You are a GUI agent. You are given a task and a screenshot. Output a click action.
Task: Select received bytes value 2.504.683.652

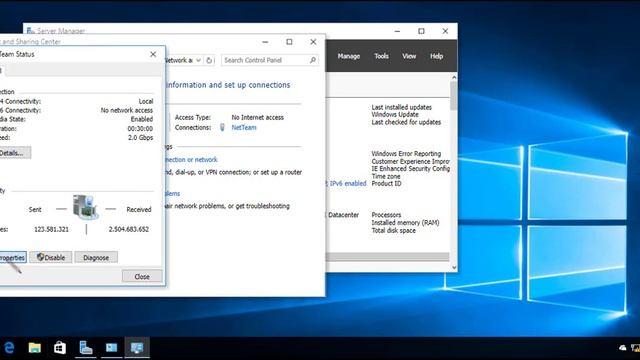click(x=129, y=229)
